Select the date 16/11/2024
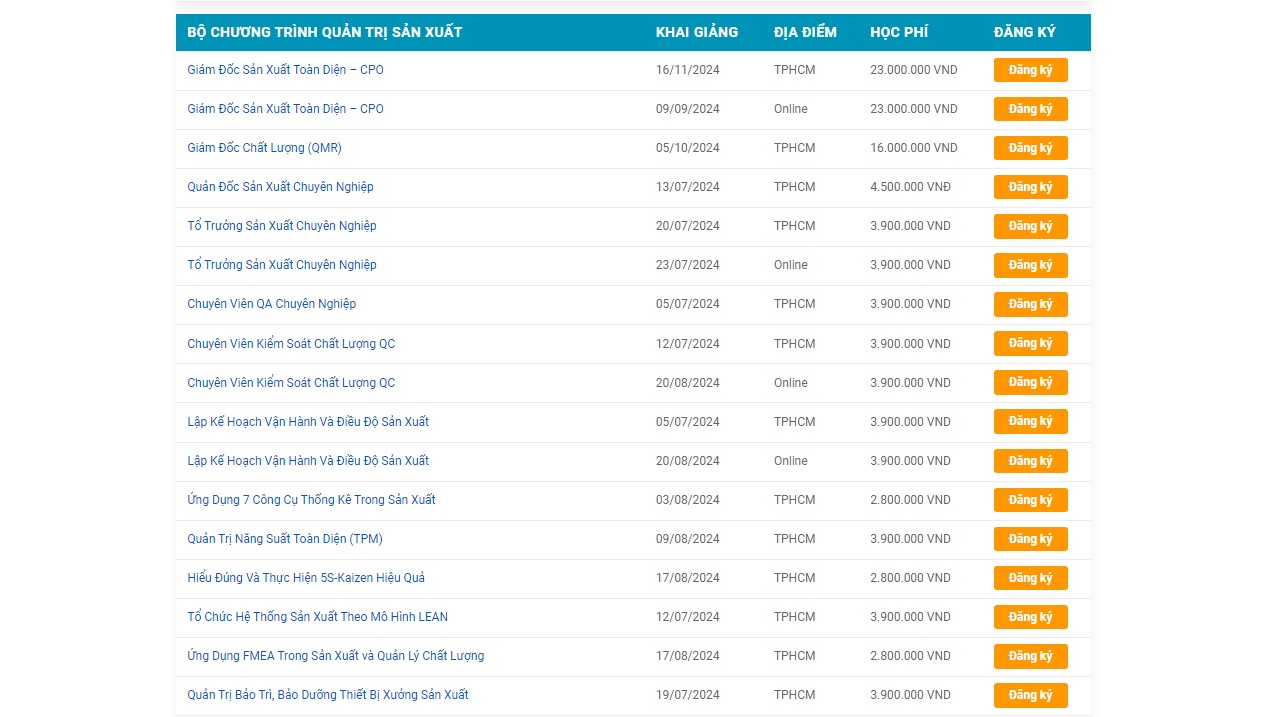The width and height of the screenshot is (1273, 717). pos(688,70)
